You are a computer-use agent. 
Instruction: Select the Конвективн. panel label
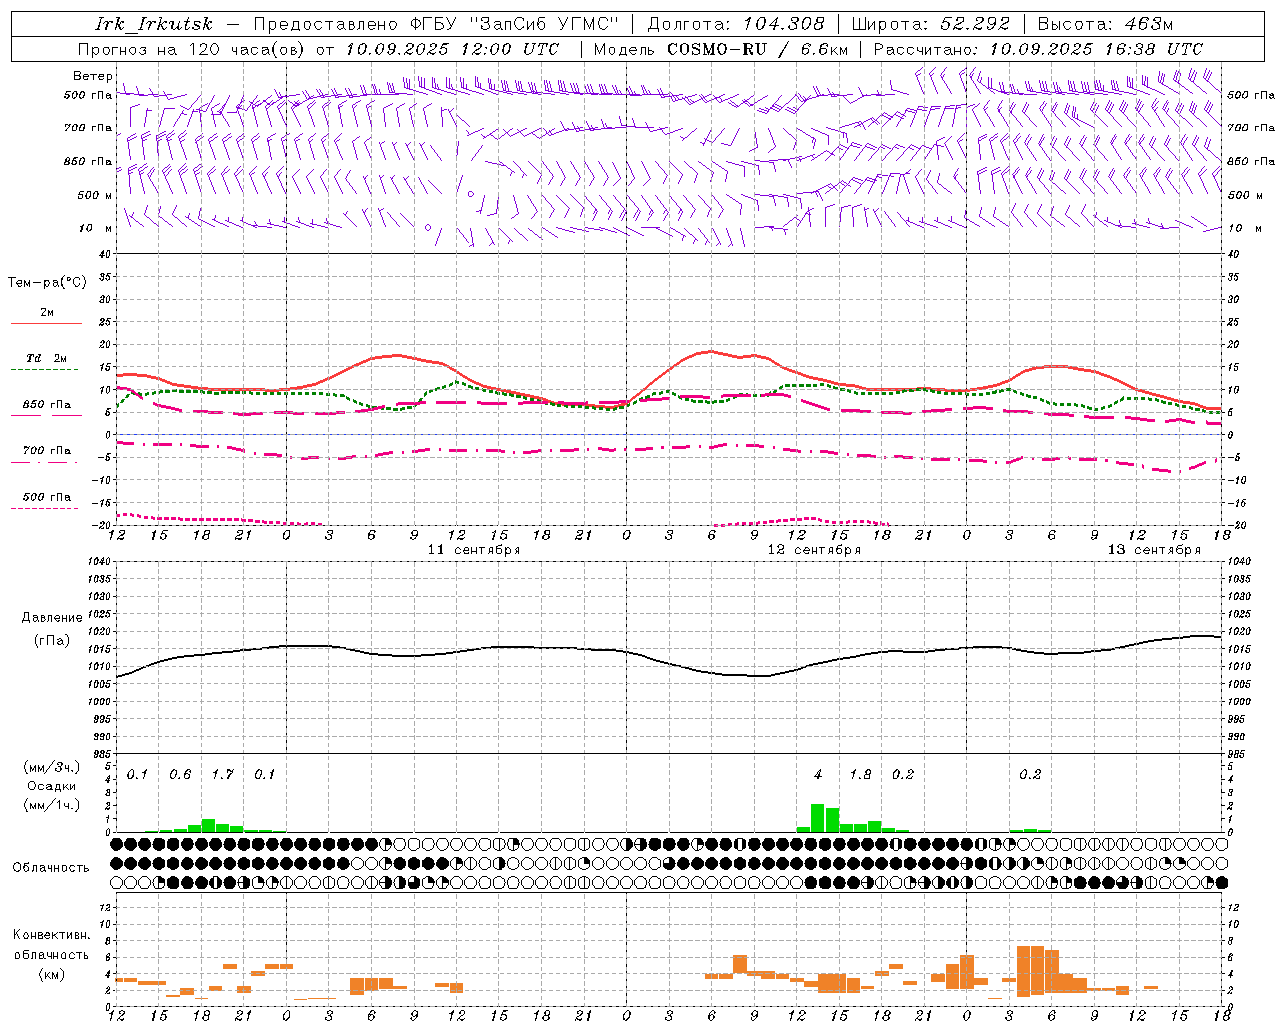(52, 935)
